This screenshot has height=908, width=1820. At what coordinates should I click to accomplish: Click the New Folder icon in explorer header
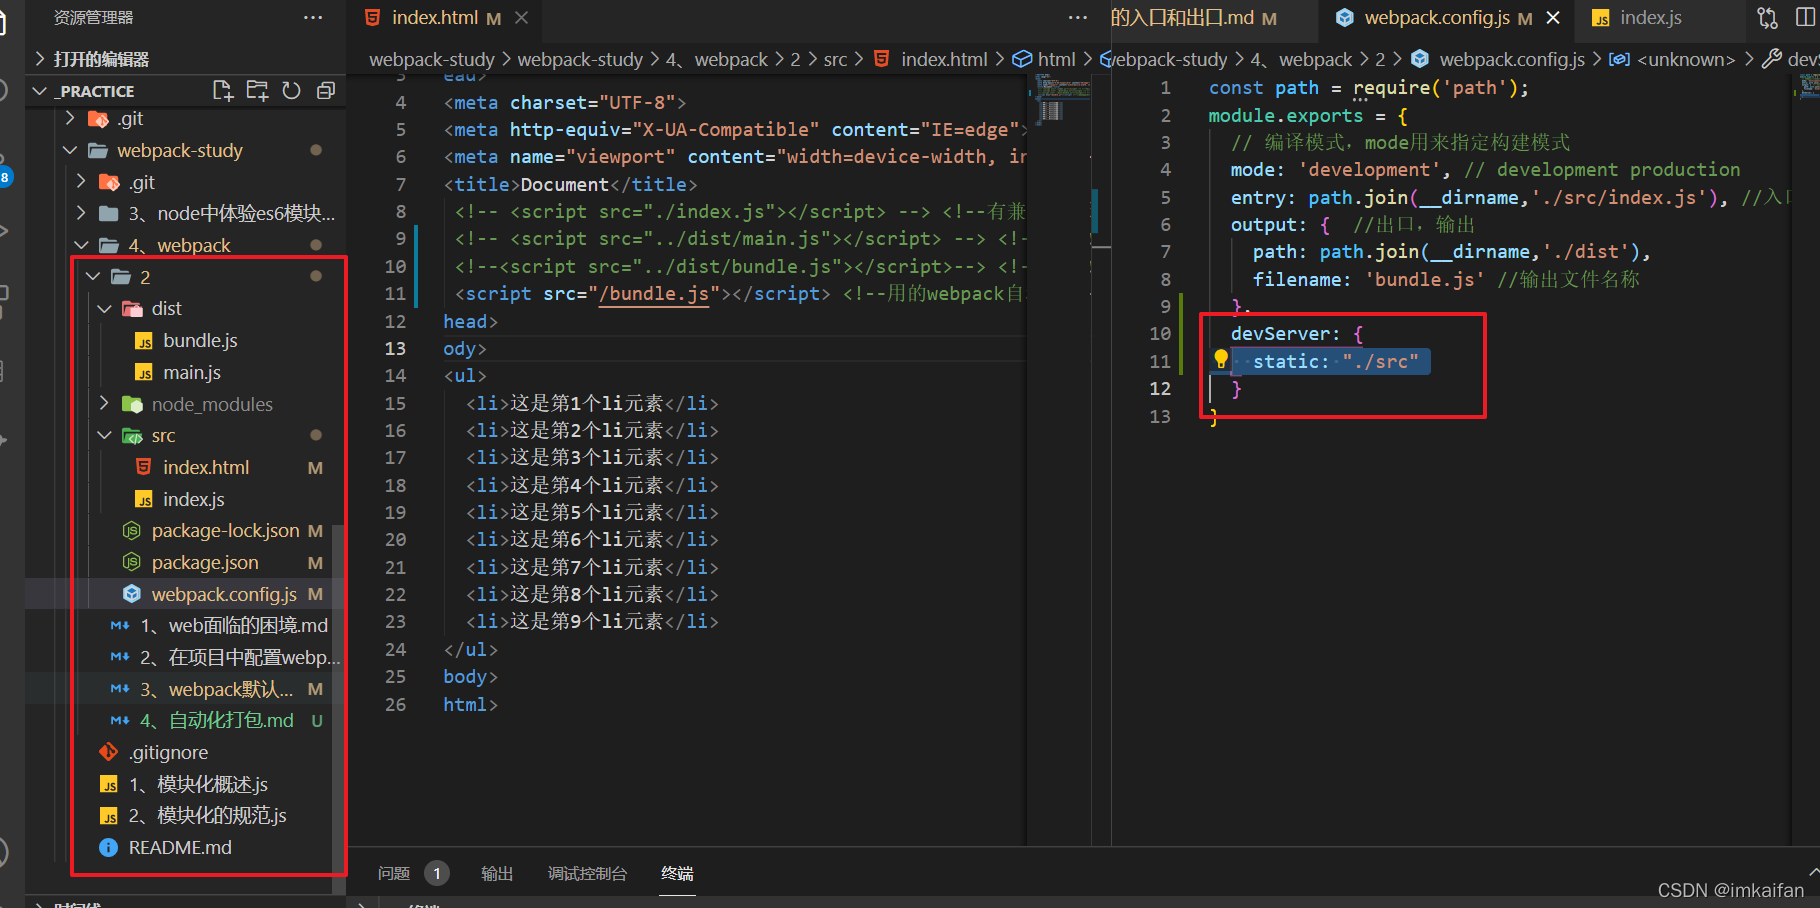pyautogui.click(x=257, y=91)
